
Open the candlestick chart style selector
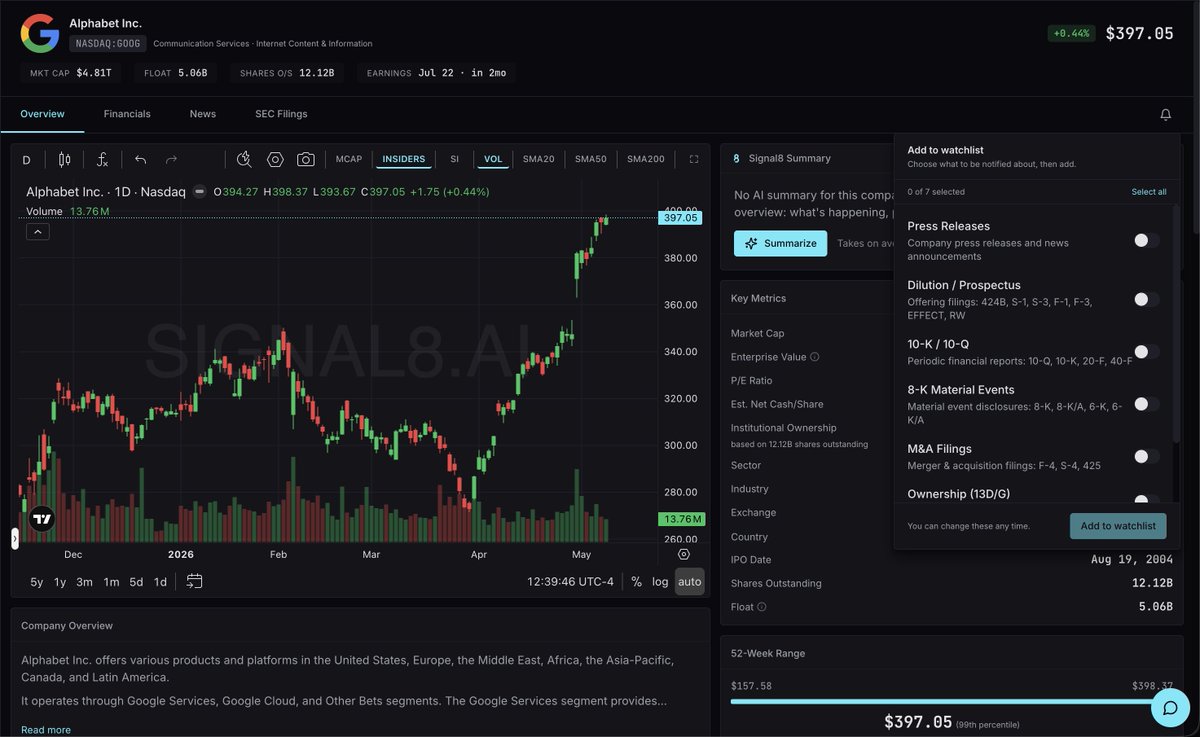coord(64,159)
